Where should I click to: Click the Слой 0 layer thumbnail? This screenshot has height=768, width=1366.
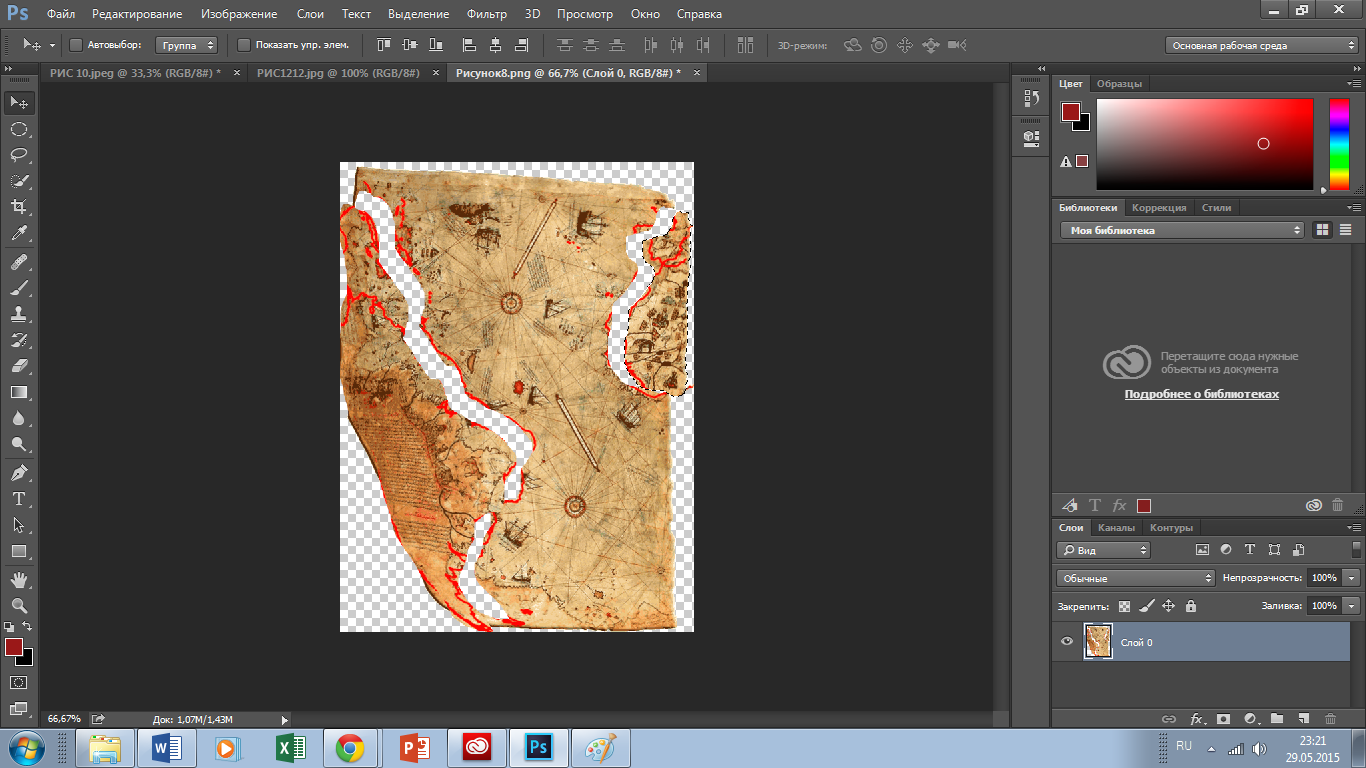[1098, 641]
